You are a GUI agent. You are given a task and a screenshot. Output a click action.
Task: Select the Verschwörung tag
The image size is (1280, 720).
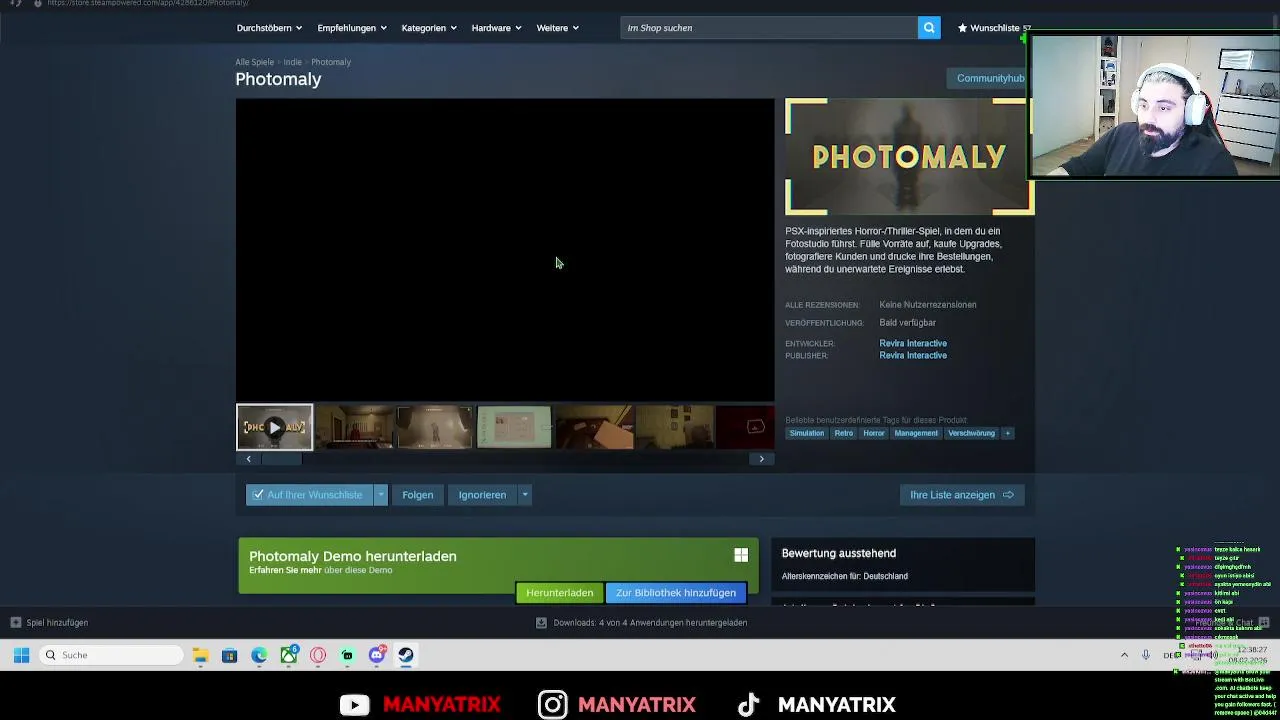(x=971, y=433)
